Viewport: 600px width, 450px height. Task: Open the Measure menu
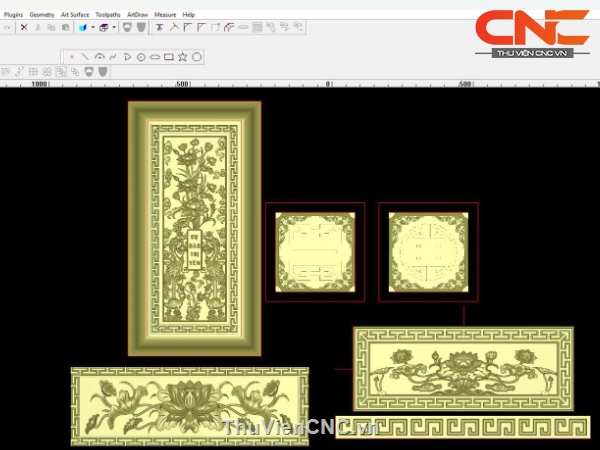(x=165, y=15)
